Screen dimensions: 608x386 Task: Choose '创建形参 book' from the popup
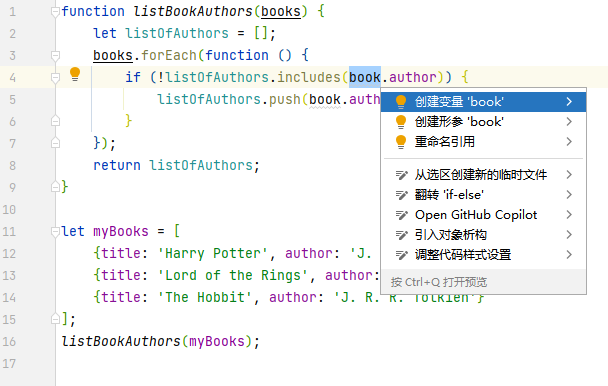pyautogui.click(x=483, y=122)
